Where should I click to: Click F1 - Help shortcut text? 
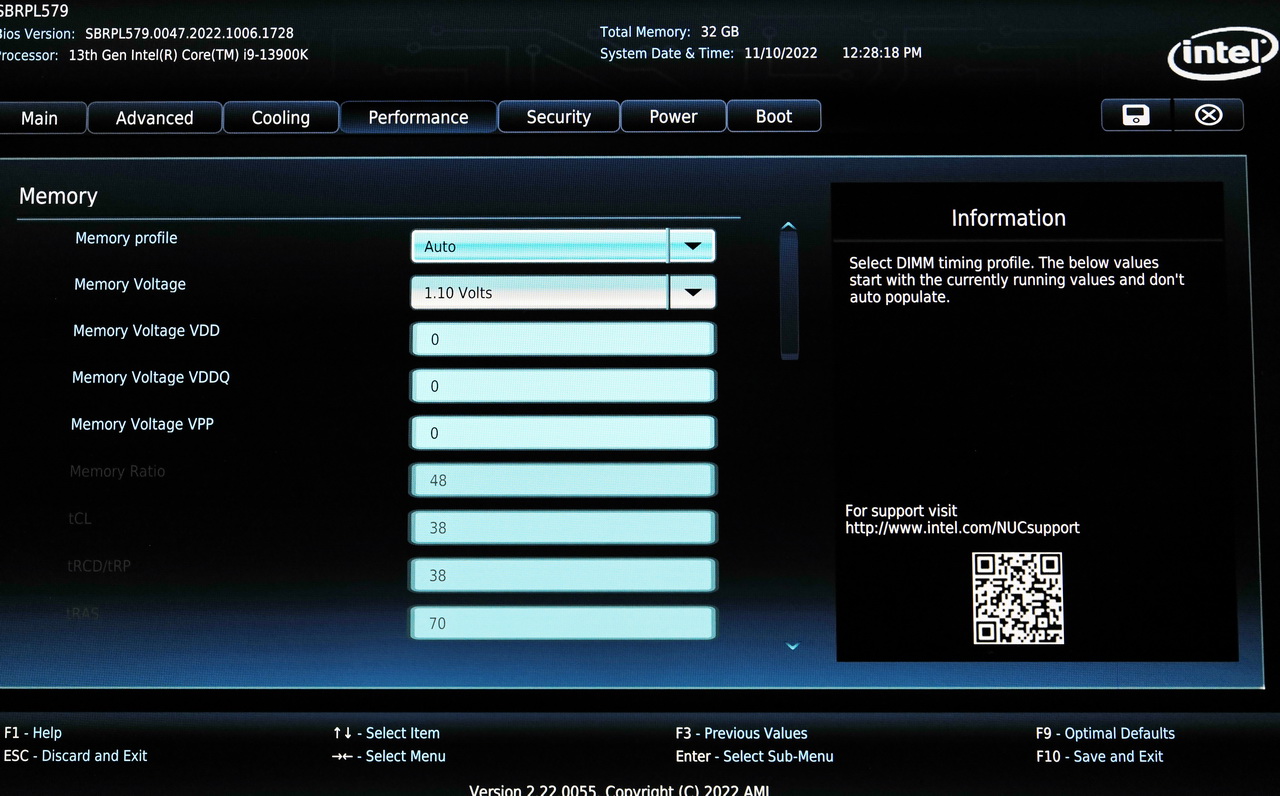33,733
